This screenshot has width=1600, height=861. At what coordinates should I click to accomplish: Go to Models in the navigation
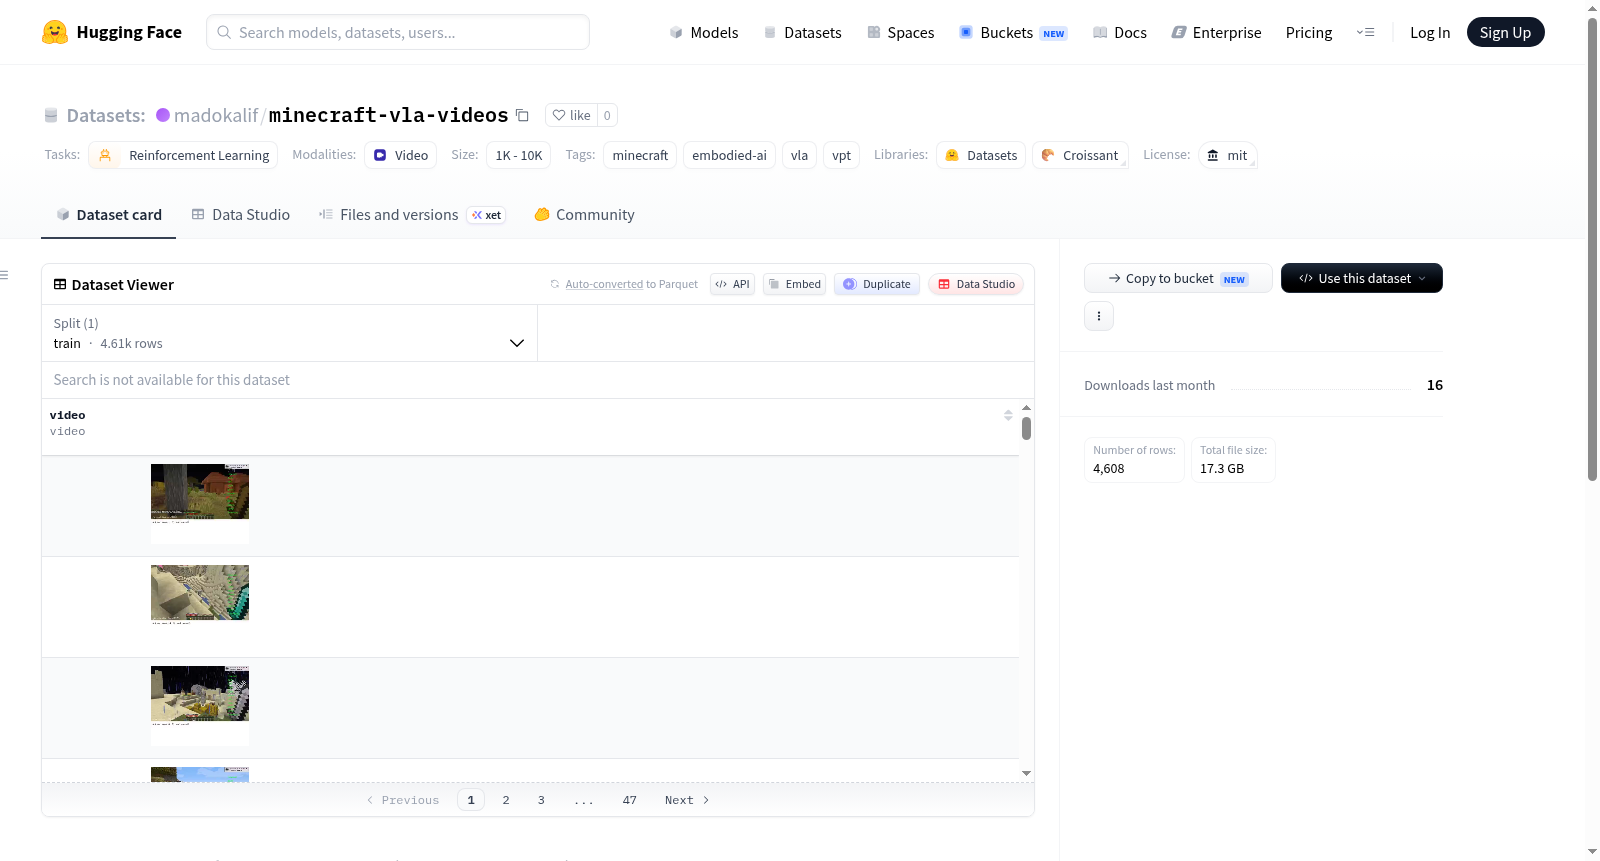coord(704,32)
